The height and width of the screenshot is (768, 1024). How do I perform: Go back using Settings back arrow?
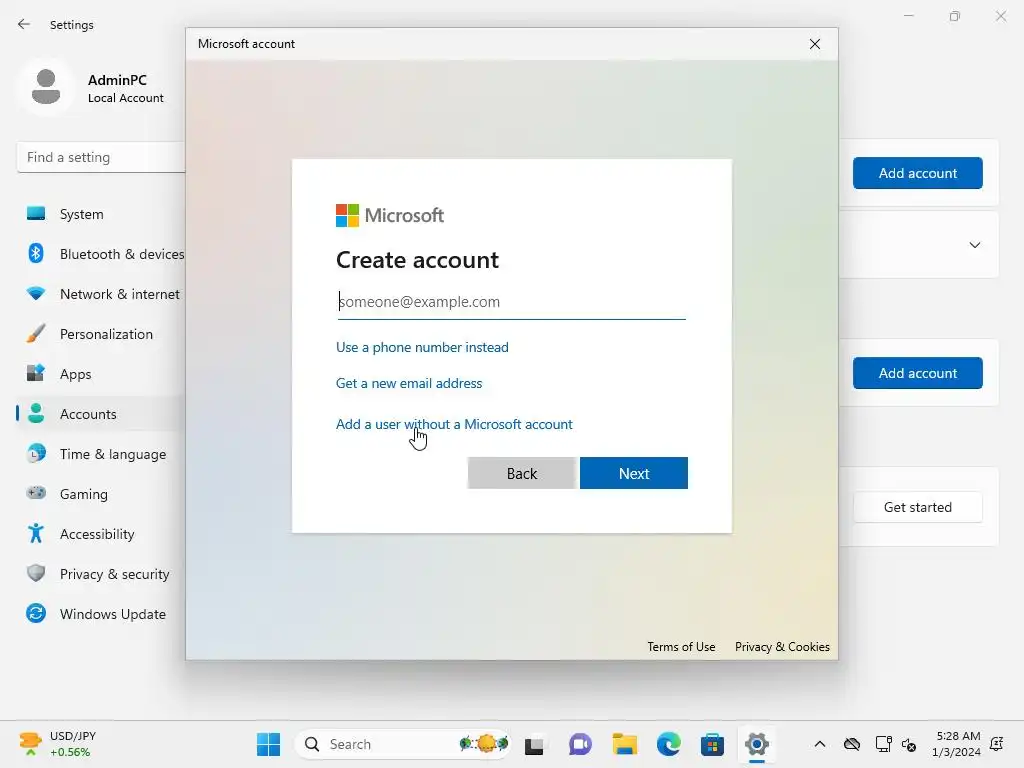24,24
